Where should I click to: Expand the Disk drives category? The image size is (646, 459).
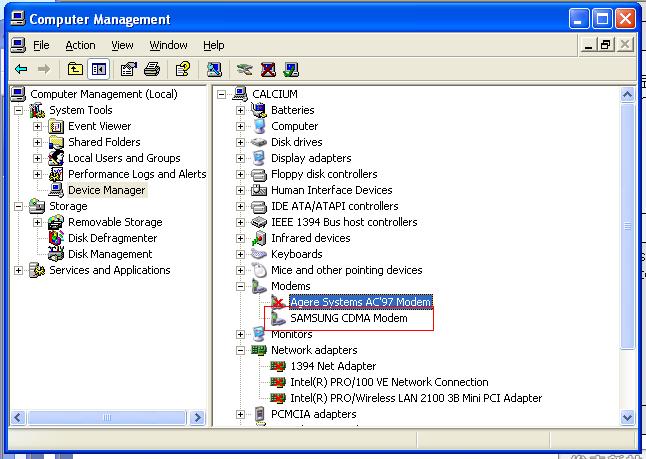(241, 142)
